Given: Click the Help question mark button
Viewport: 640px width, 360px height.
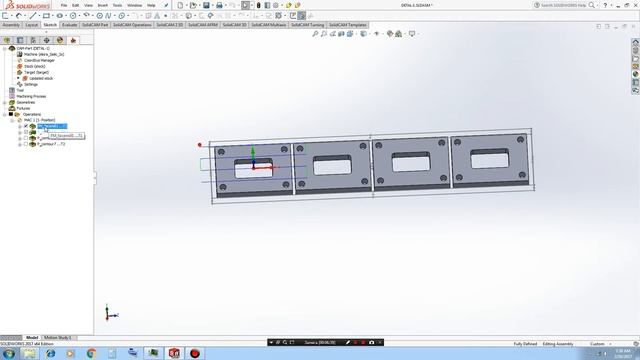Looking at the screenshot, I should tap(605, 5).
